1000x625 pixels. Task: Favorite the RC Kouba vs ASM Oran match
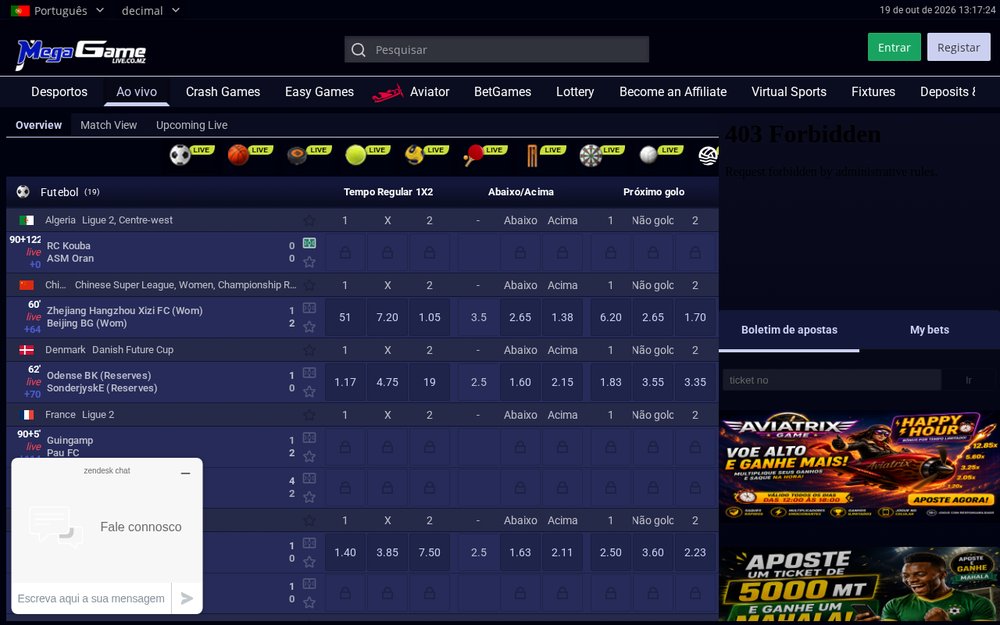(309, 261)
